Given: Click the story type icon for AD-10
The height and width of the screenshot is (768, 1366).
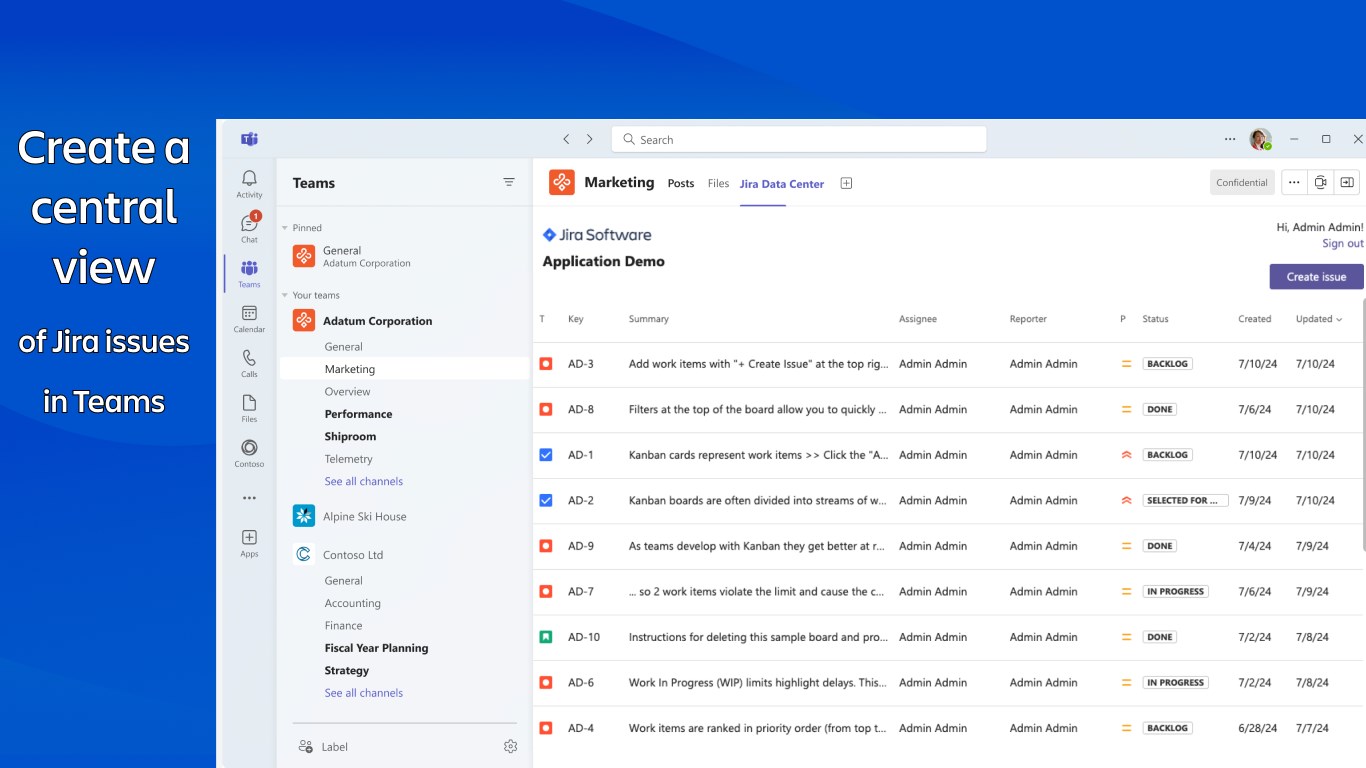Looking at the screenshot, I should (546, 637).
